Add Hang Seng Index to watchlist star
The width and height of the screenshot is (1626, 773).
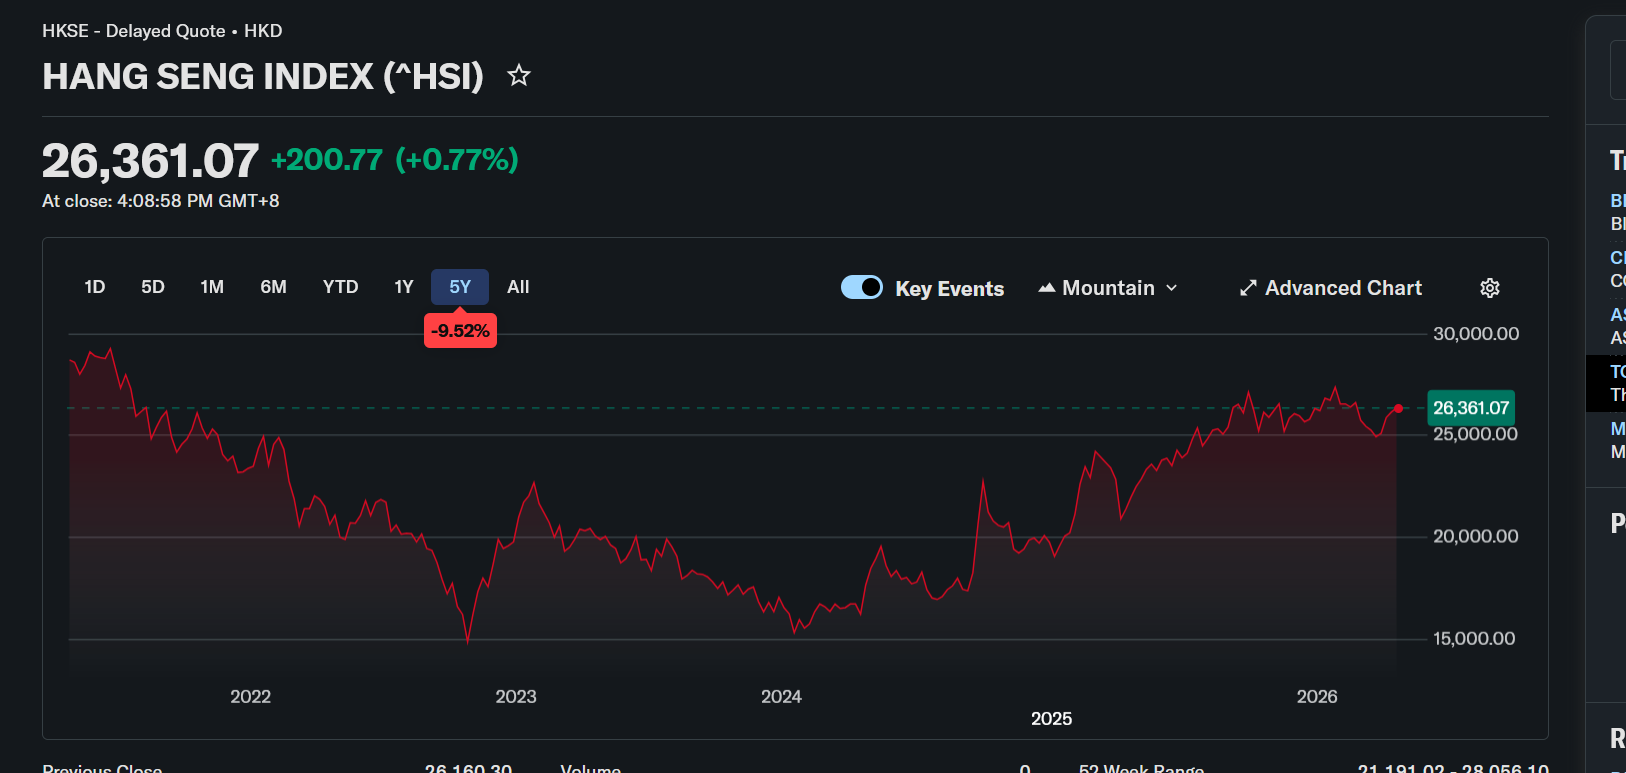click(518, 75)
